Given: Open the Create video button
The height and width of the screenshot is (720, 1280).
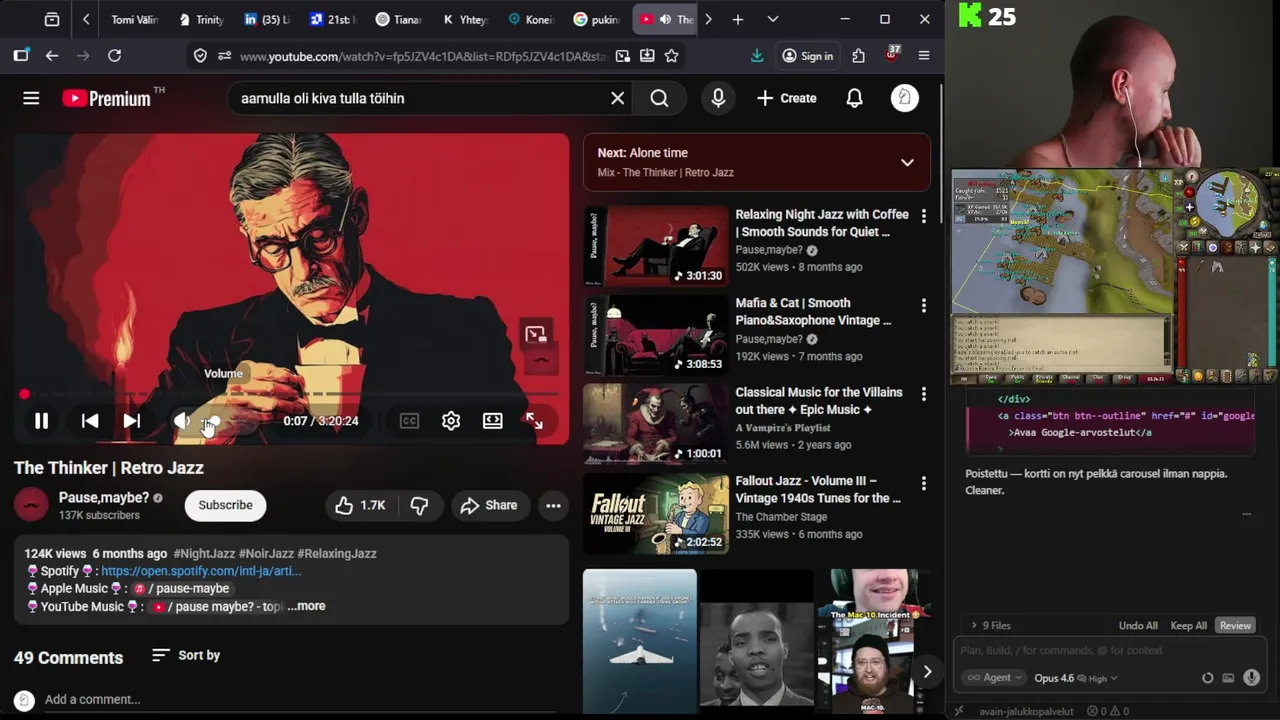Looking at the screenshot, I should [x=787, y=98].
